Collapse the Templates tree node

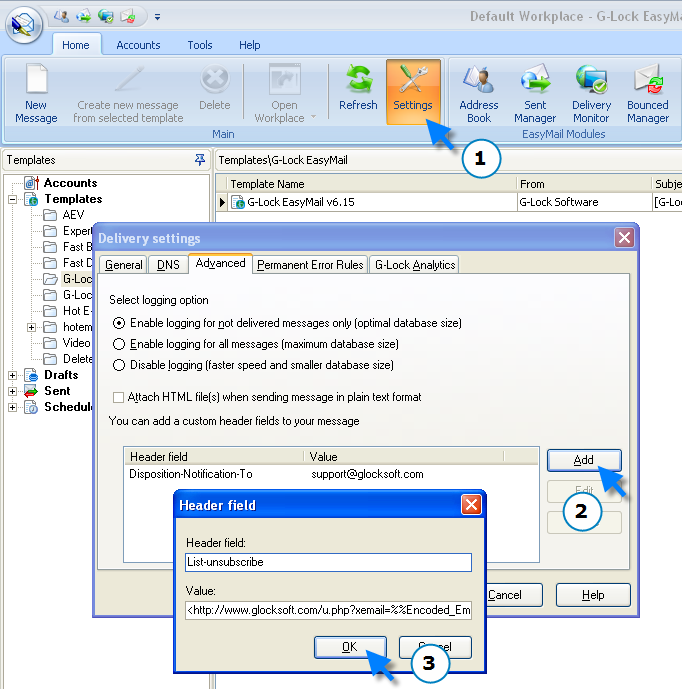pos(12,199)
